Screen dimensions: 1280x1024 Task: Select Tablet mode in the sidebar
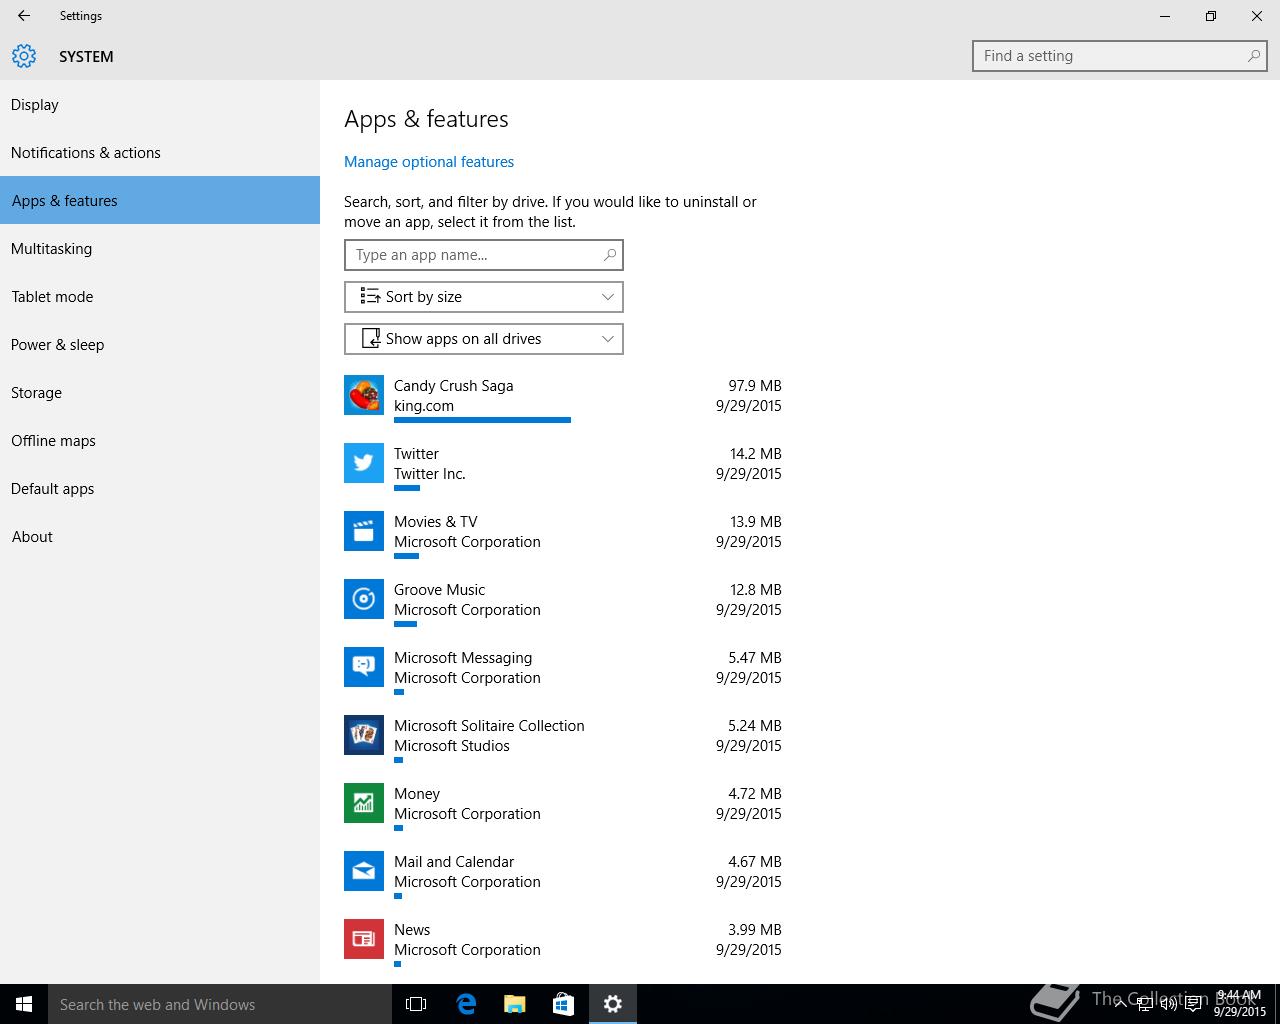point(160,296)
